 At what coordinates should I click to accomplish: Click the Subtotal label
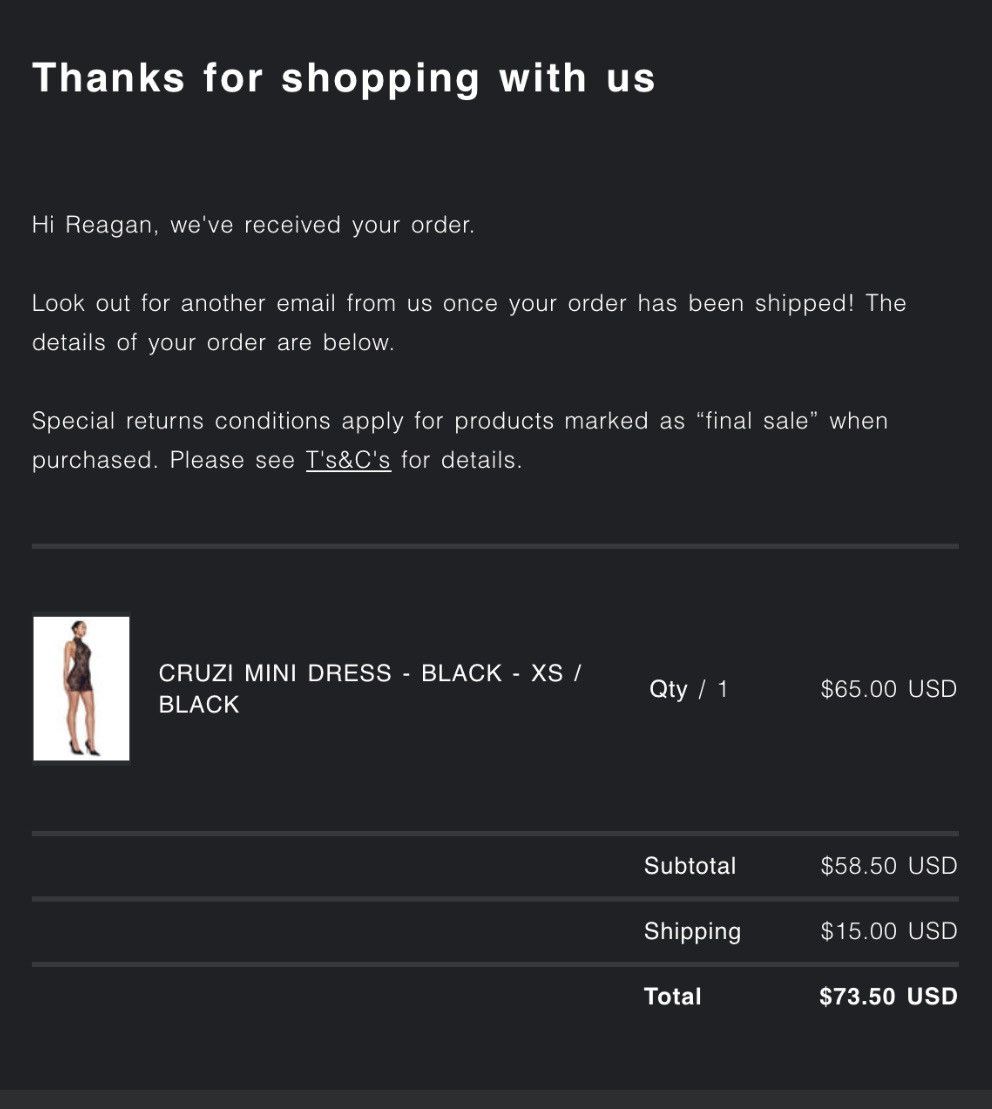(x=690, y=866)
